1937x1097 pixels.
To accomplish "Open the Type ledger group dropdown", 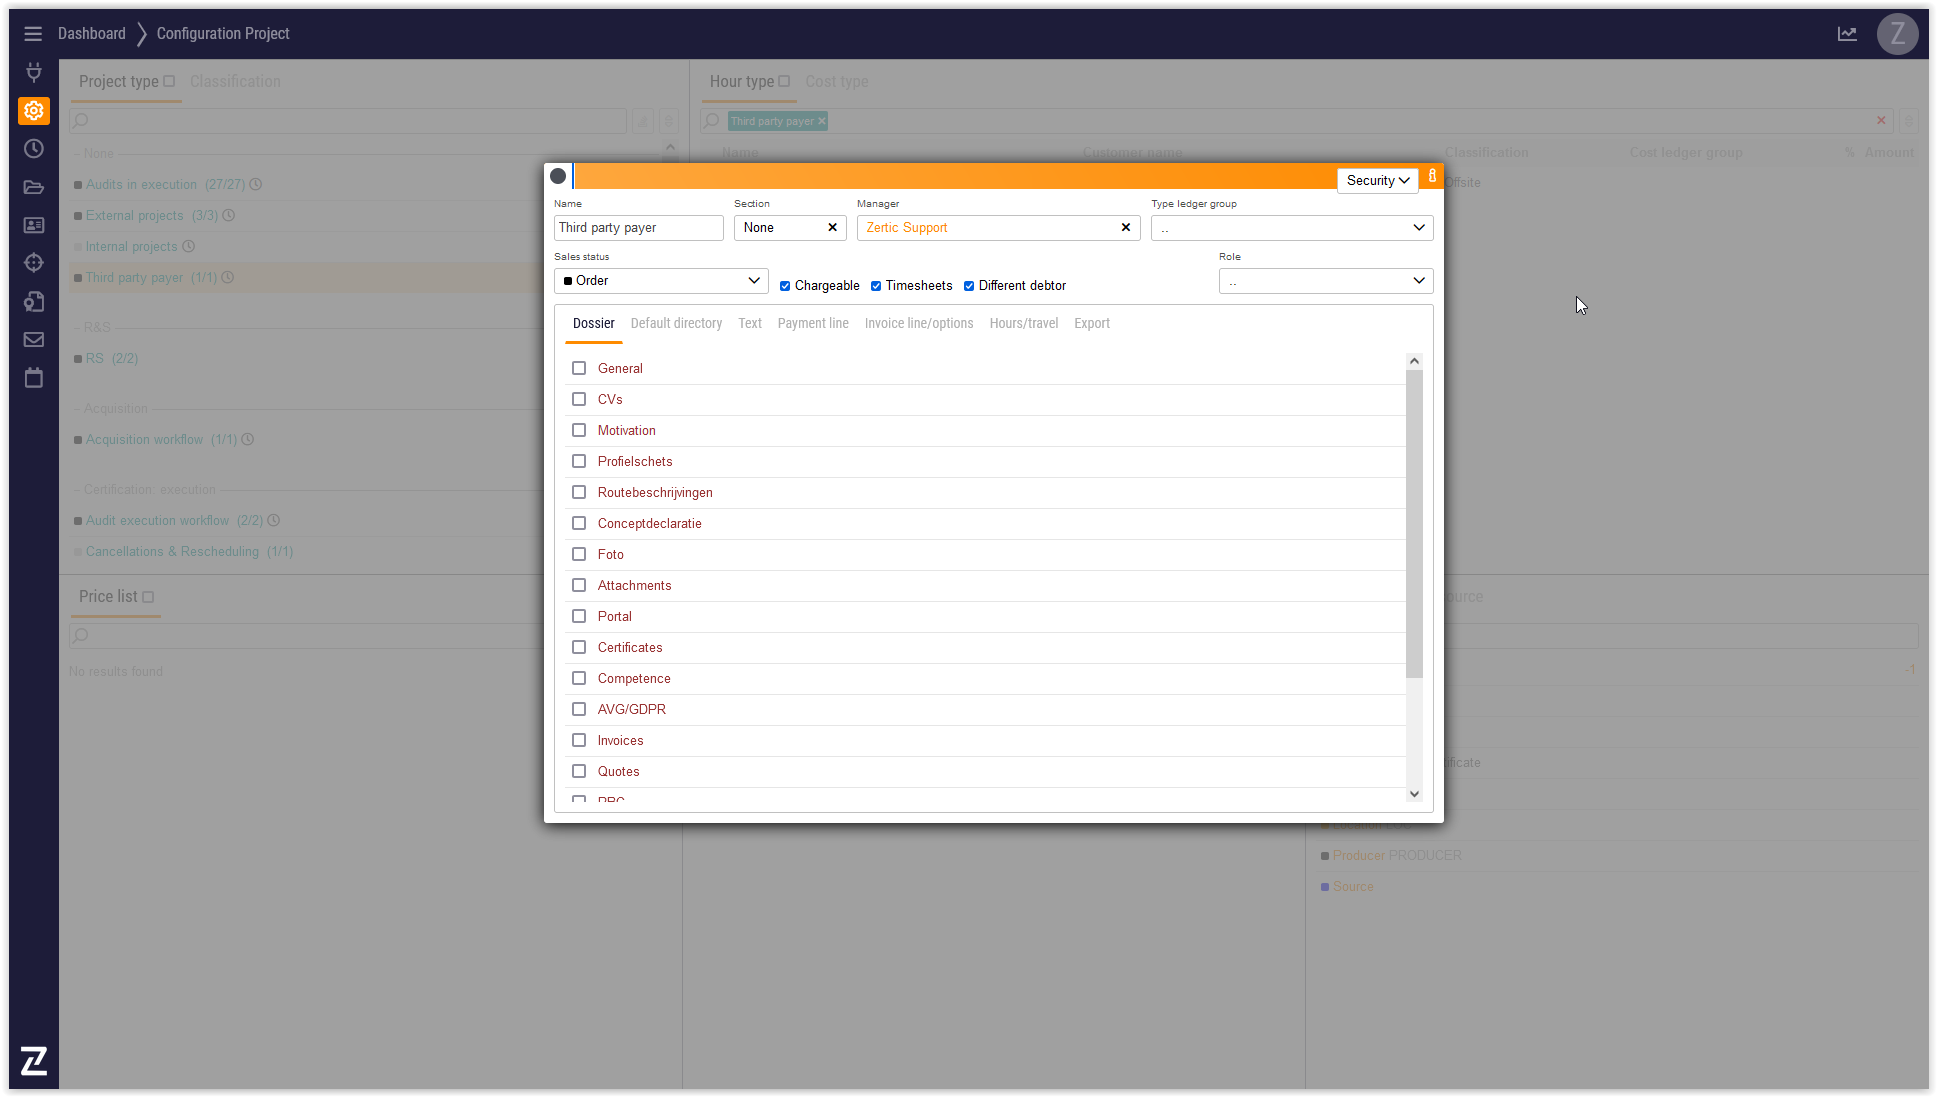I will (1291, 228).
